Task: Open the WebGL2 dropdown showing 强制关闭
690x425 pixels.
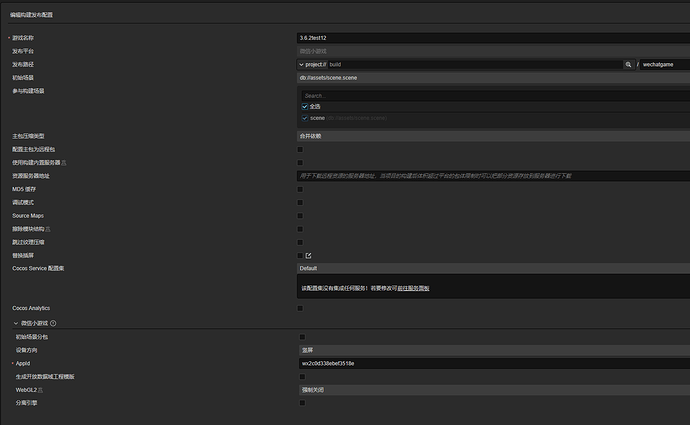Action: [495, 390]
